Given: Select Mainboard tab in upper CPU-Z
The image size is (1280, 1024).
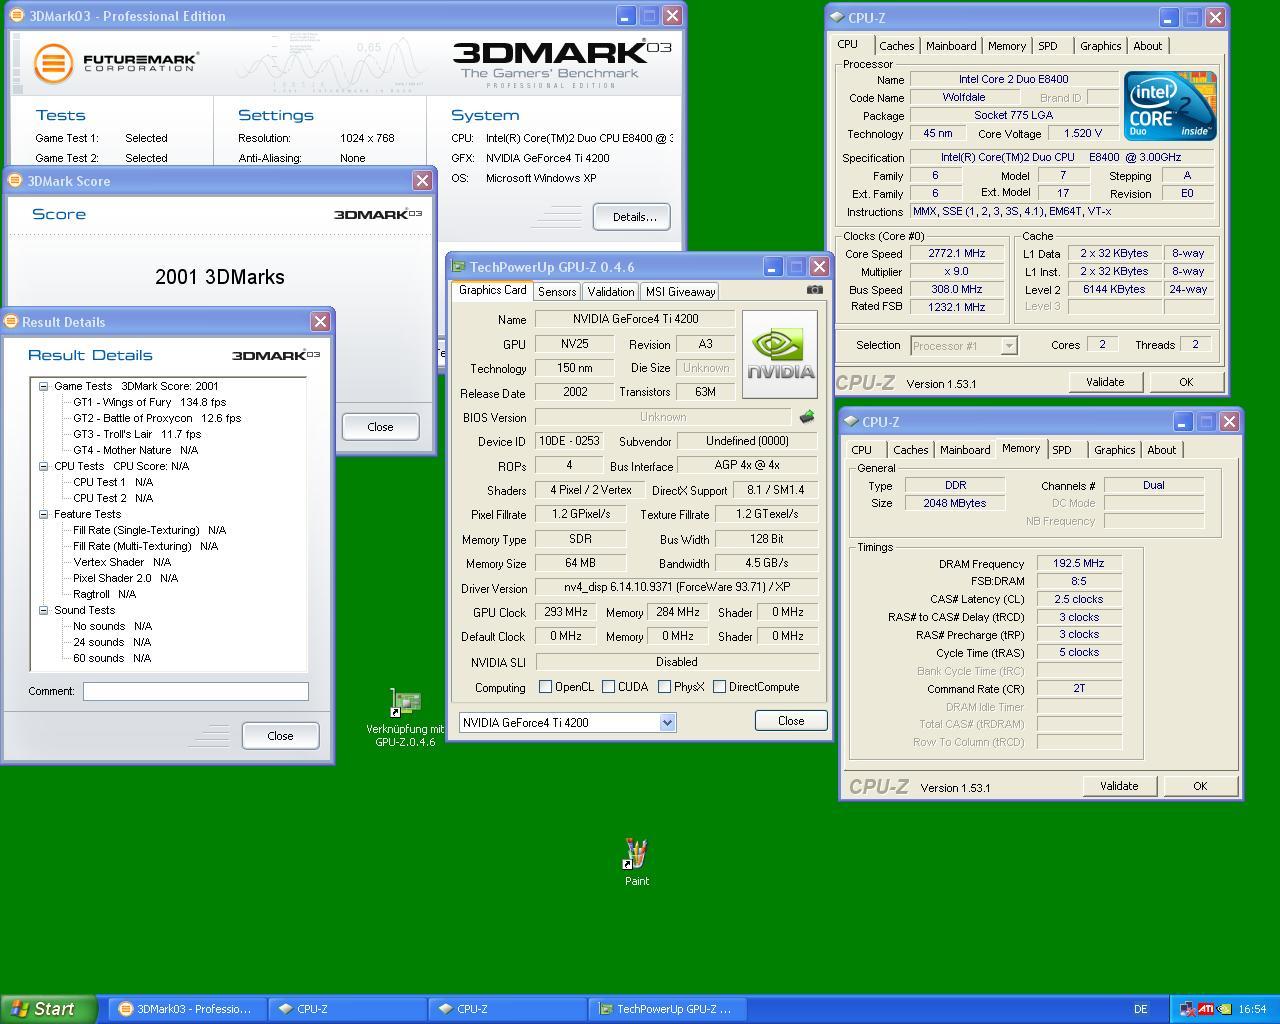Looking at the screenshot, I should coord(951,46).
